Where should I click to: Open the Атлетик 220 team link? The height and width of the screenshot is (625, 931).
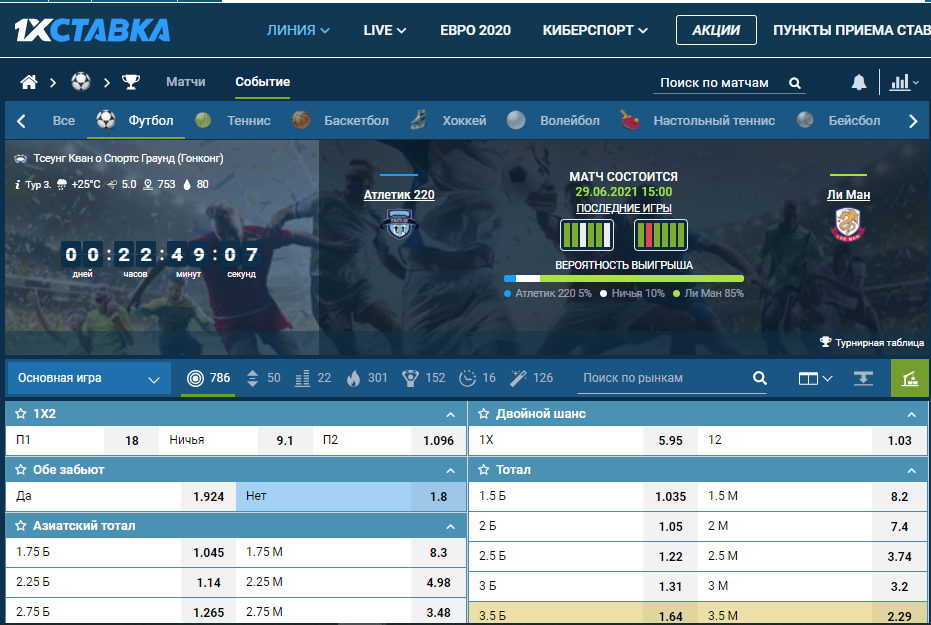pyautogui.click(x=399, y=195)
